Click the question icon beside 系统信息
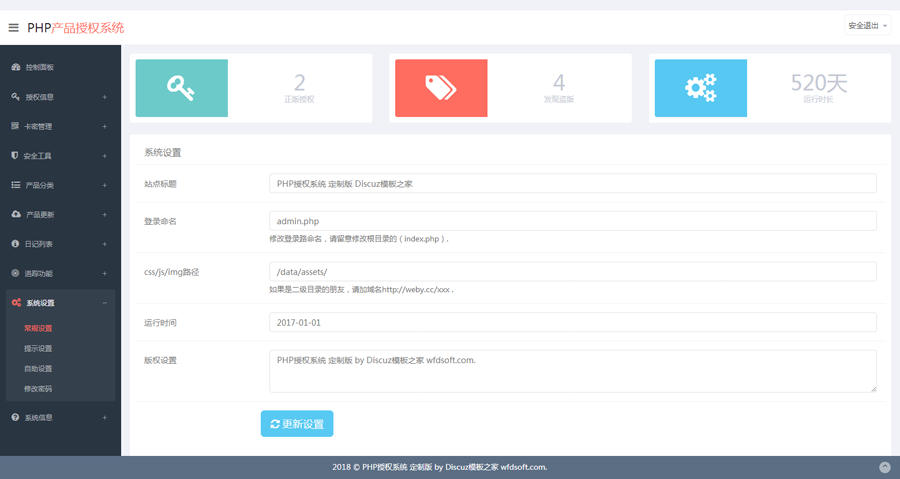This screenshot has width=900, height=479. click(x=15, y=418)
